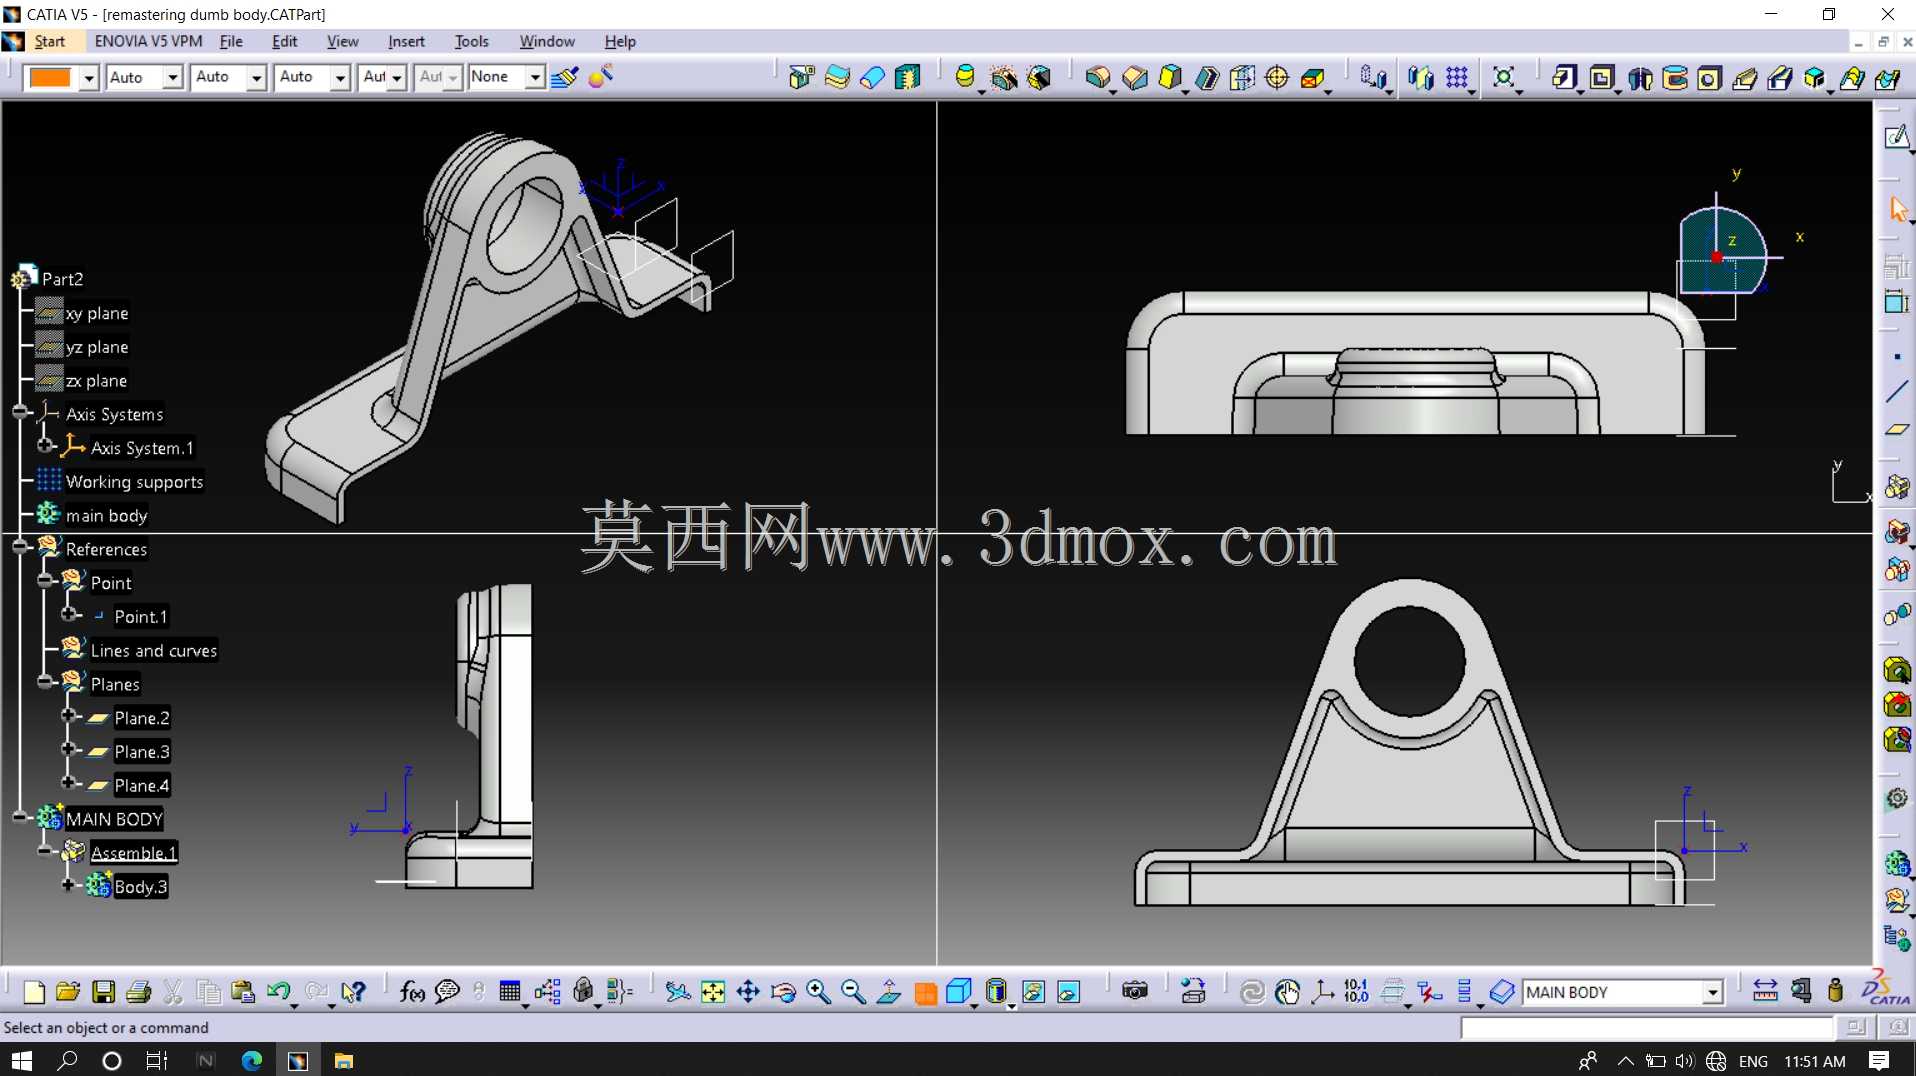Screen dimensions: 1916x1076
Task: Click the Fit All In icon
Action: click(713, 992)
